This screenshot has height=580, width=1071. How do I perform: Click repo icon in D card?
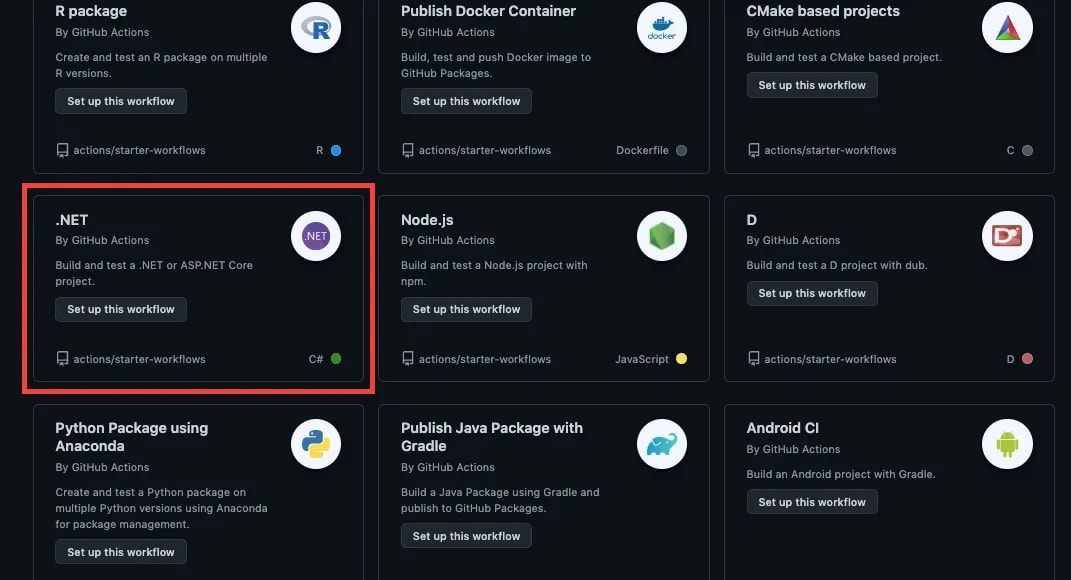pos(753,359)
